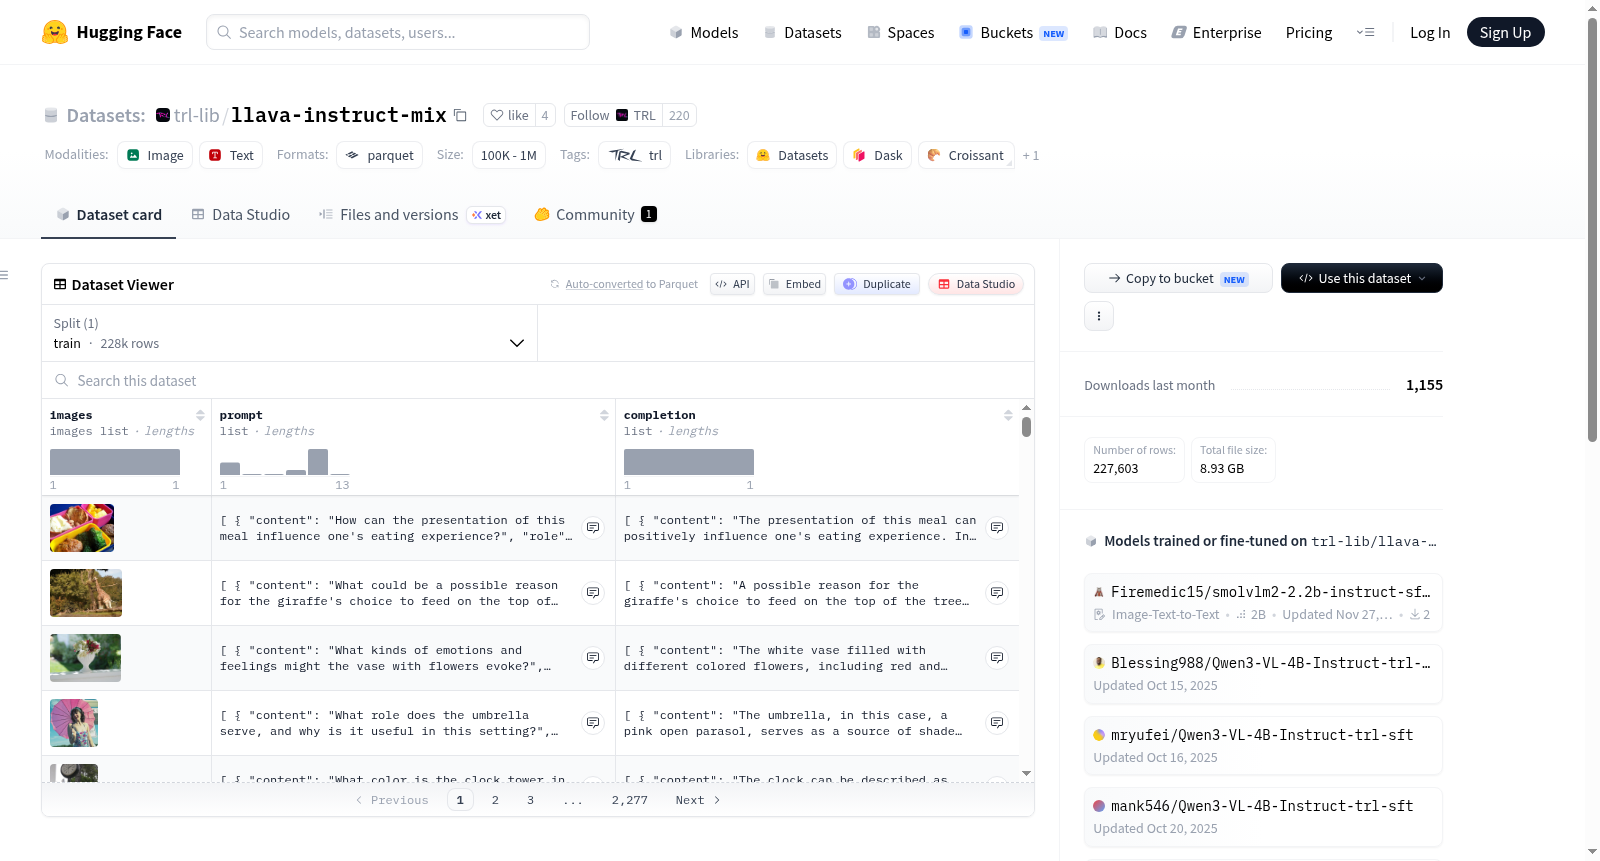Open Firemedic15/smolvlm2-2.2b-instruct model card
Viewport: 1600px width, 861px height.
pyautogui.click(x=1263, y=602)
